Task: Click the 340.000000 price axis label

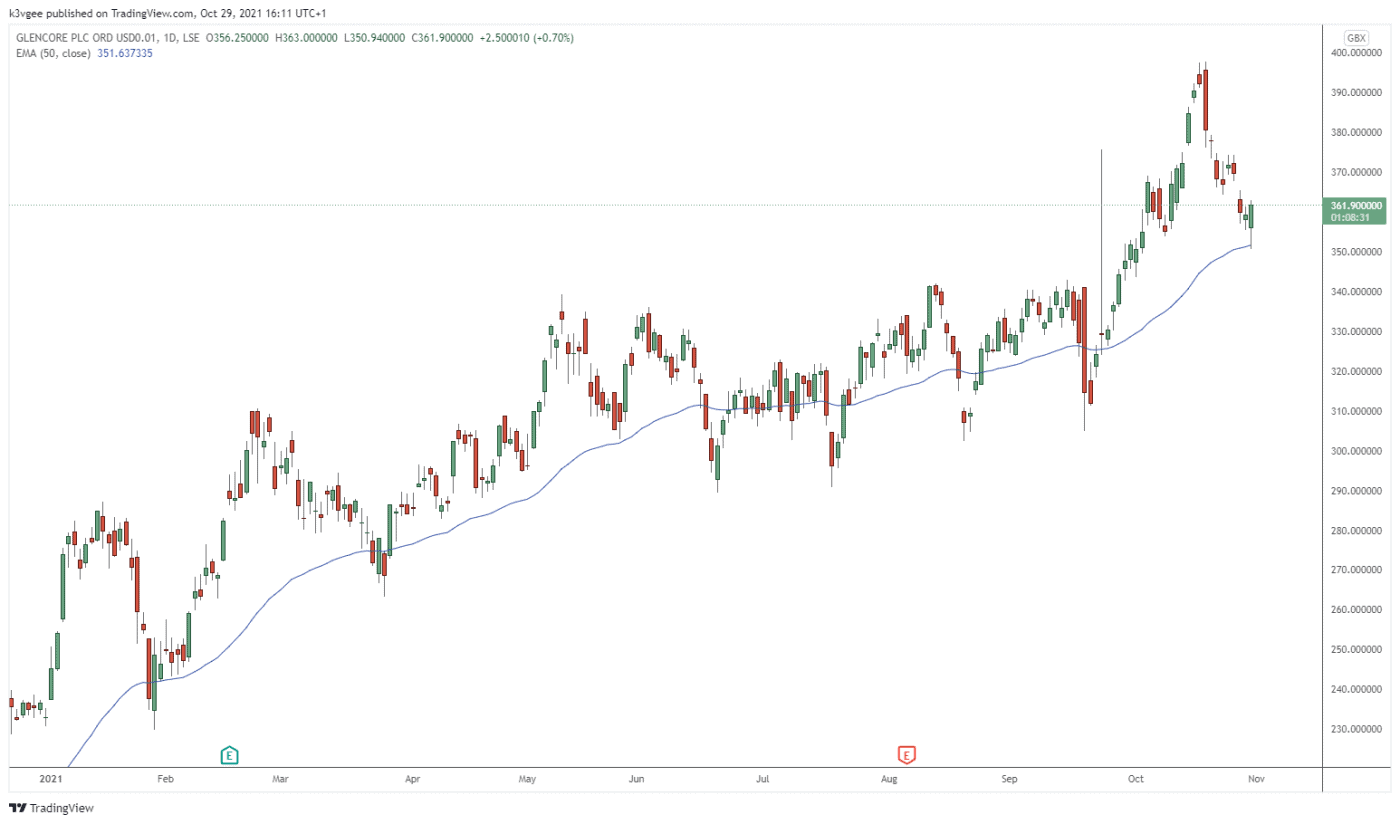Action: coord(1356,292)
